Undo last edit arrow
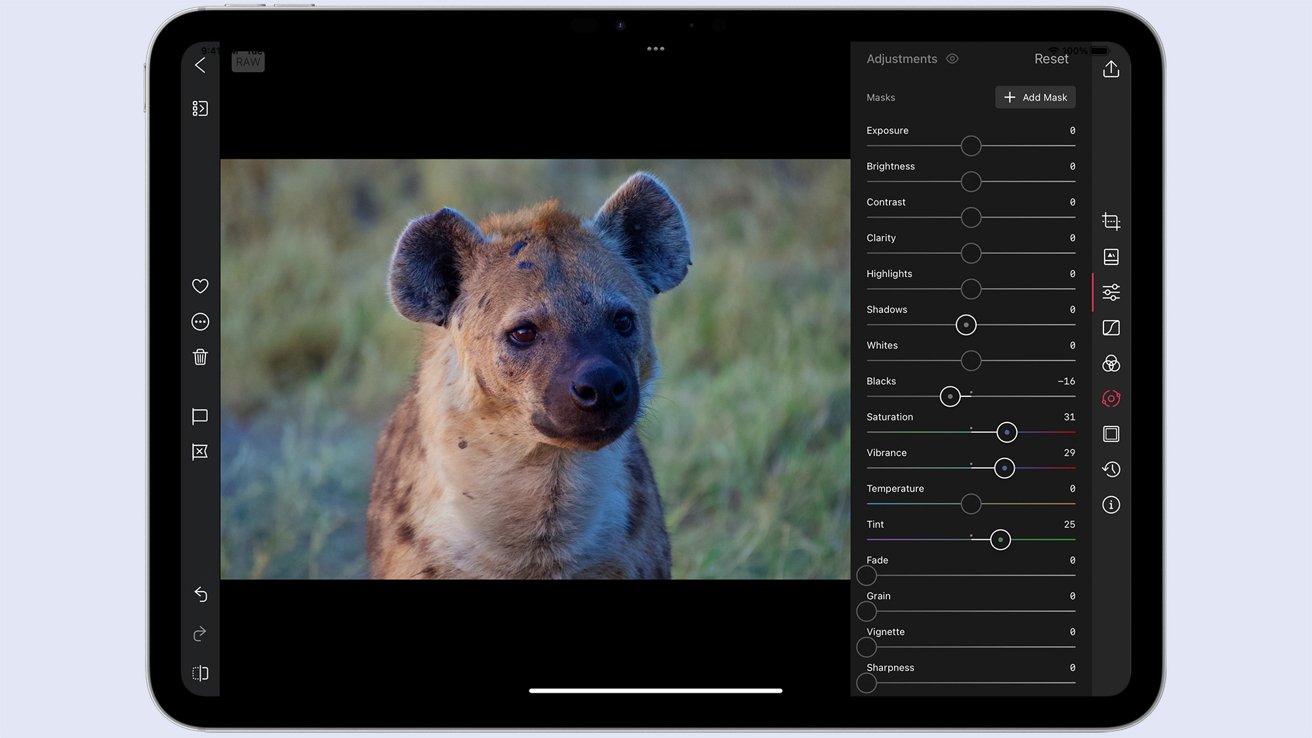This screenshot has height=738, width=1312. (x=200, y=594)
